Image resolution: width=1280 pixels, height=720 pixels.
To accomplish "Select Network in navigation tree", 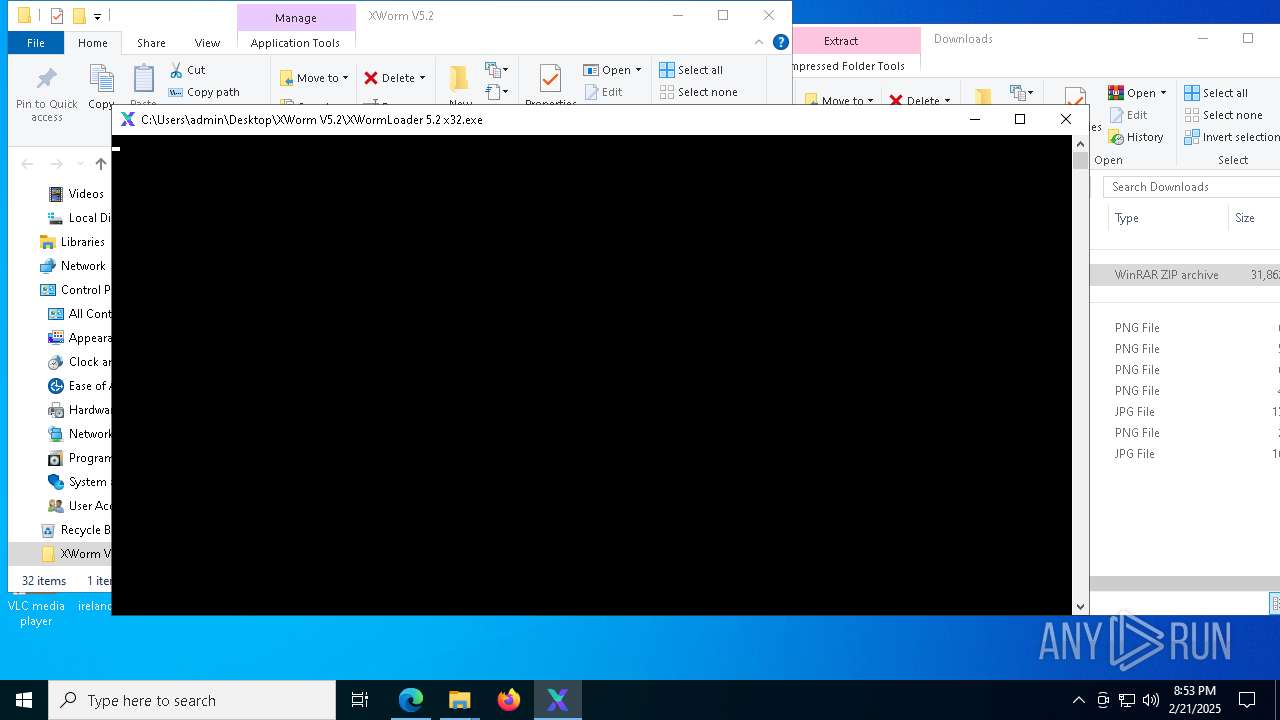I will 72,266.
